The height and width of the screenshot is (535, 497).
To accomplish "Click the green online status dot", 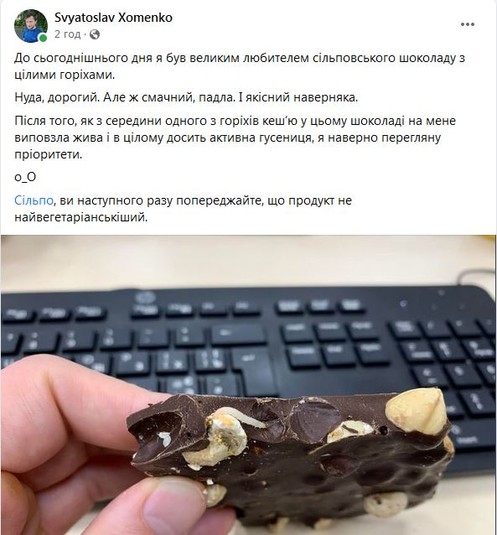I will tap(43, 38).
